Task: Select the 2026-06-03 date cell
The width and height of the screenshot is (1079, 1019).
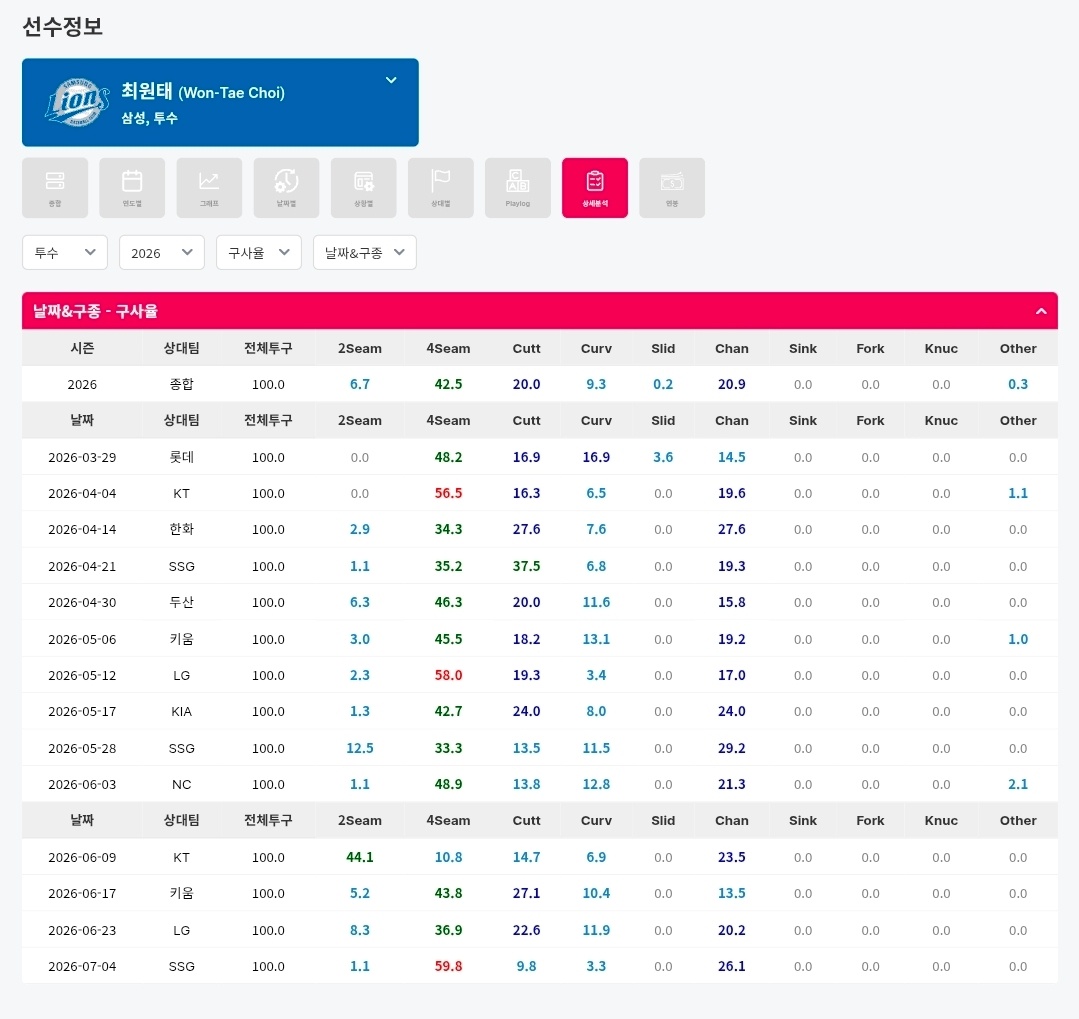Action: point(82,784)
